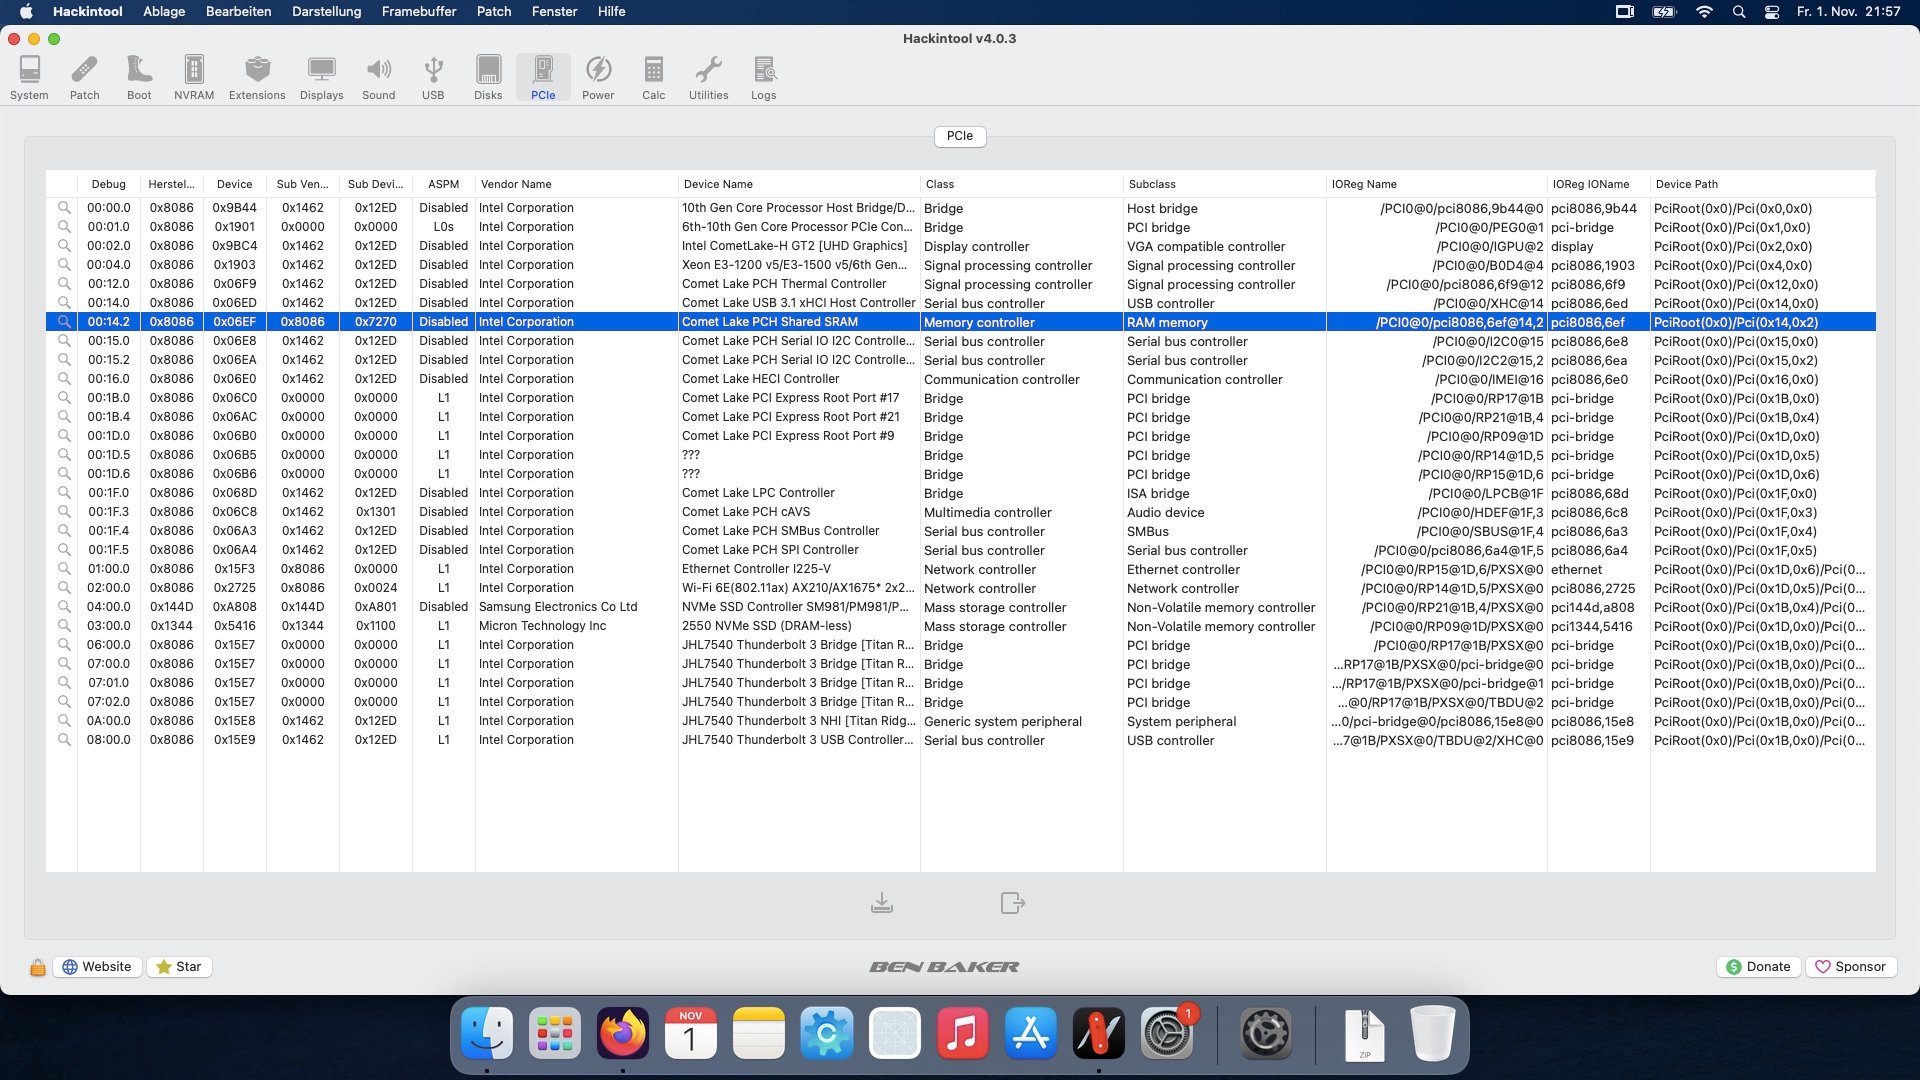Open the Displays toolbar section
The height and width of the screenshot is (1080, 1920).
click(321, 77)
